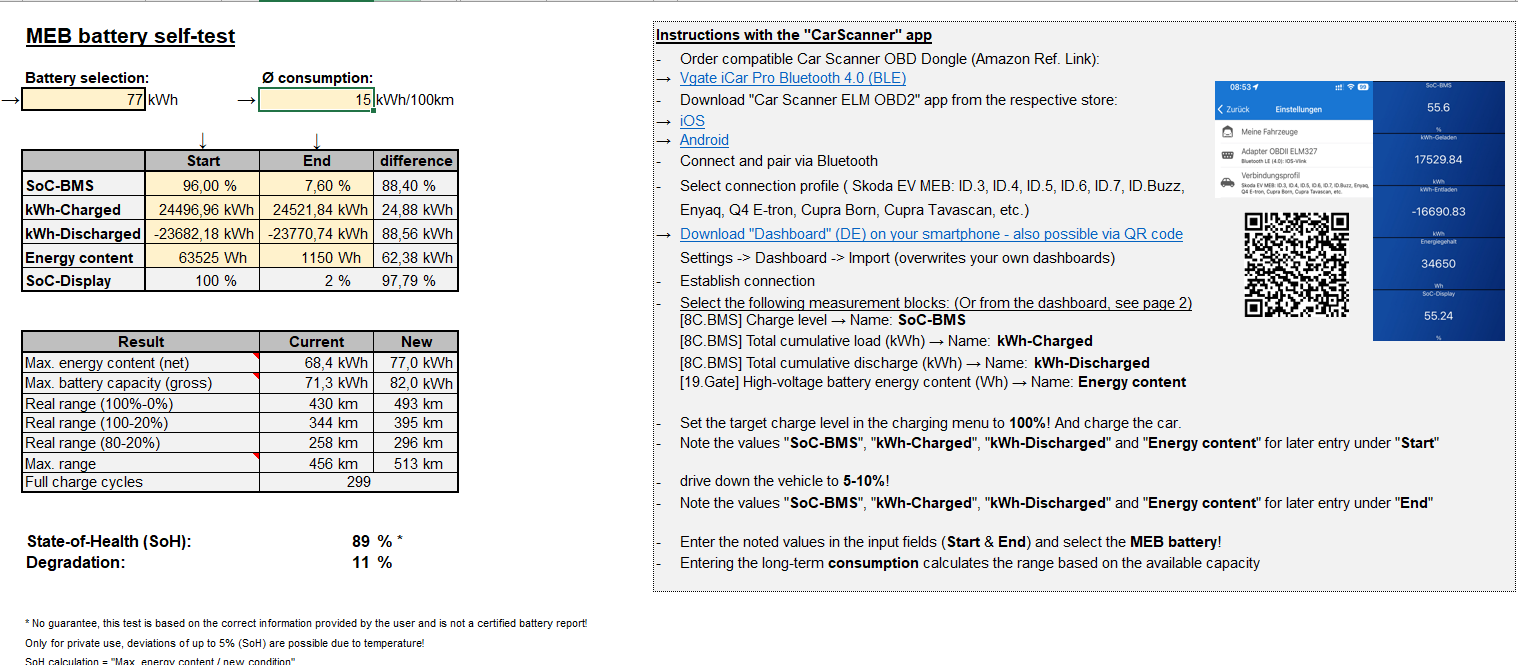Select the average consumption input cell showing 15
This screenshot has height=665, width=1518.
pos(316,100)
